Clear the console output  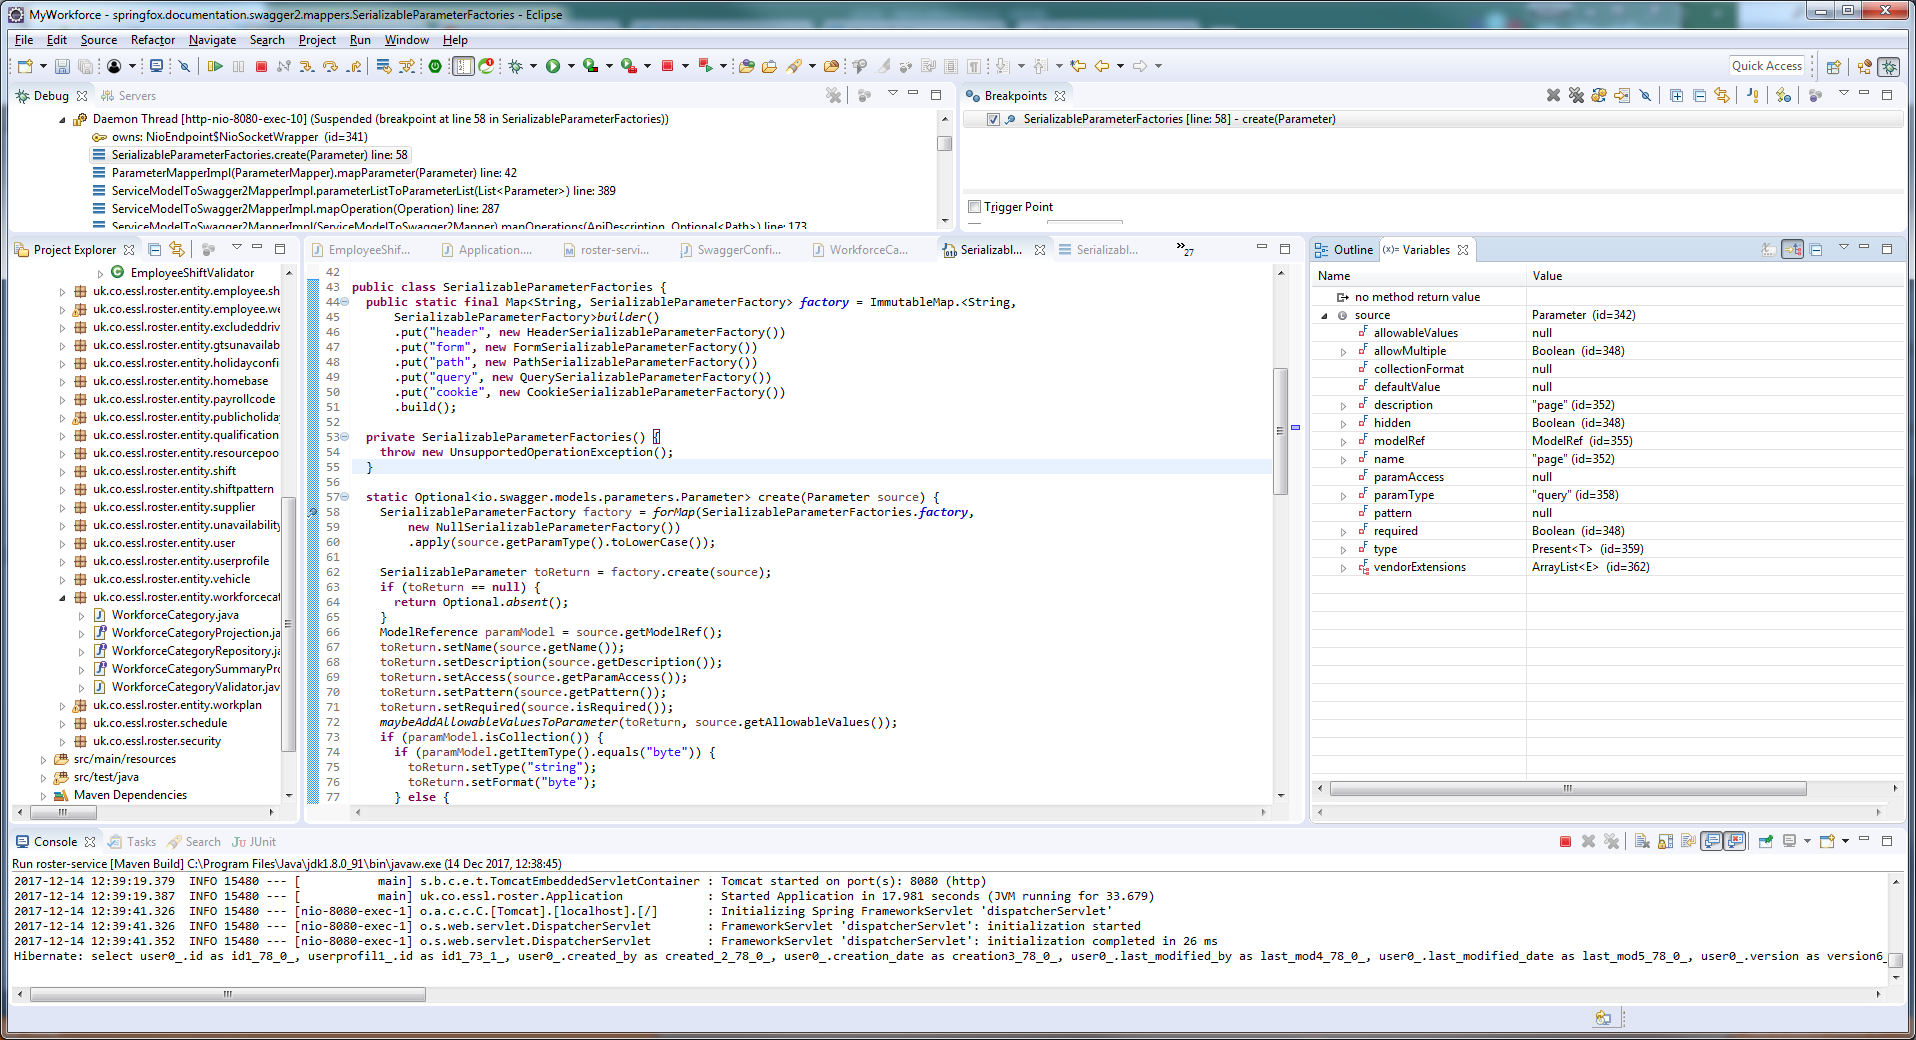coord(1643,842)
